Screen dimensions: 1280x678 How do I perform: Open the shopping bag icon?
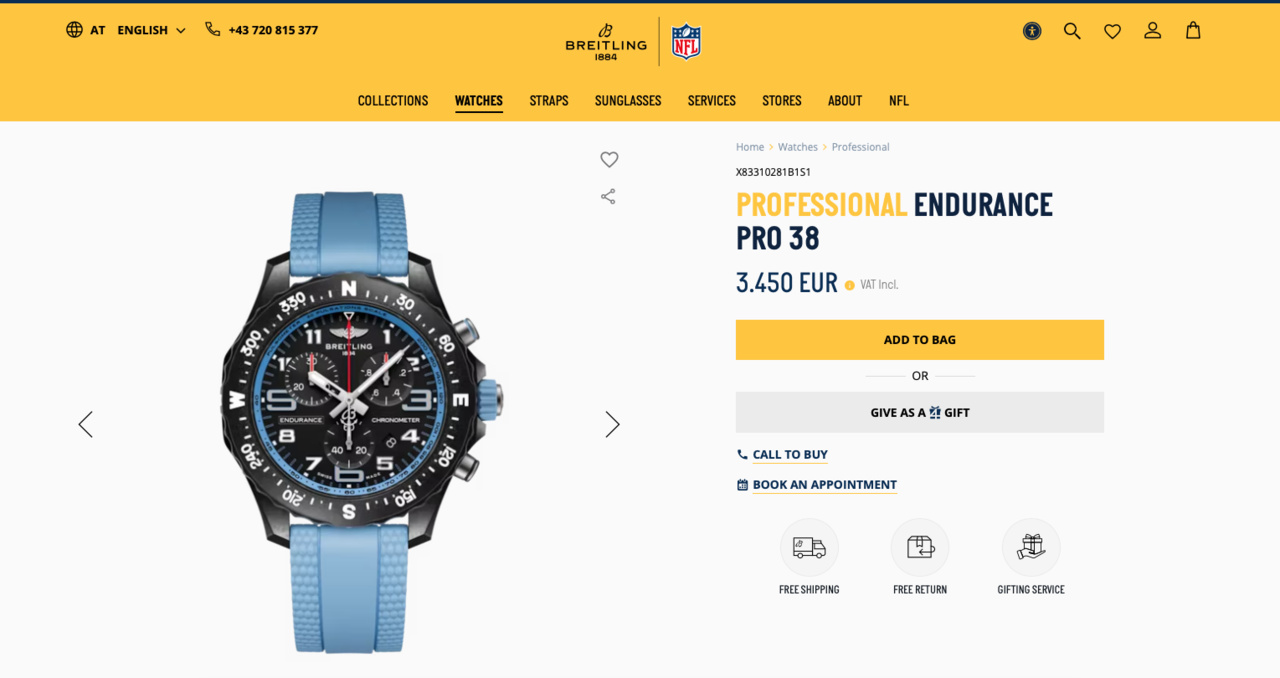[1193, 31]
